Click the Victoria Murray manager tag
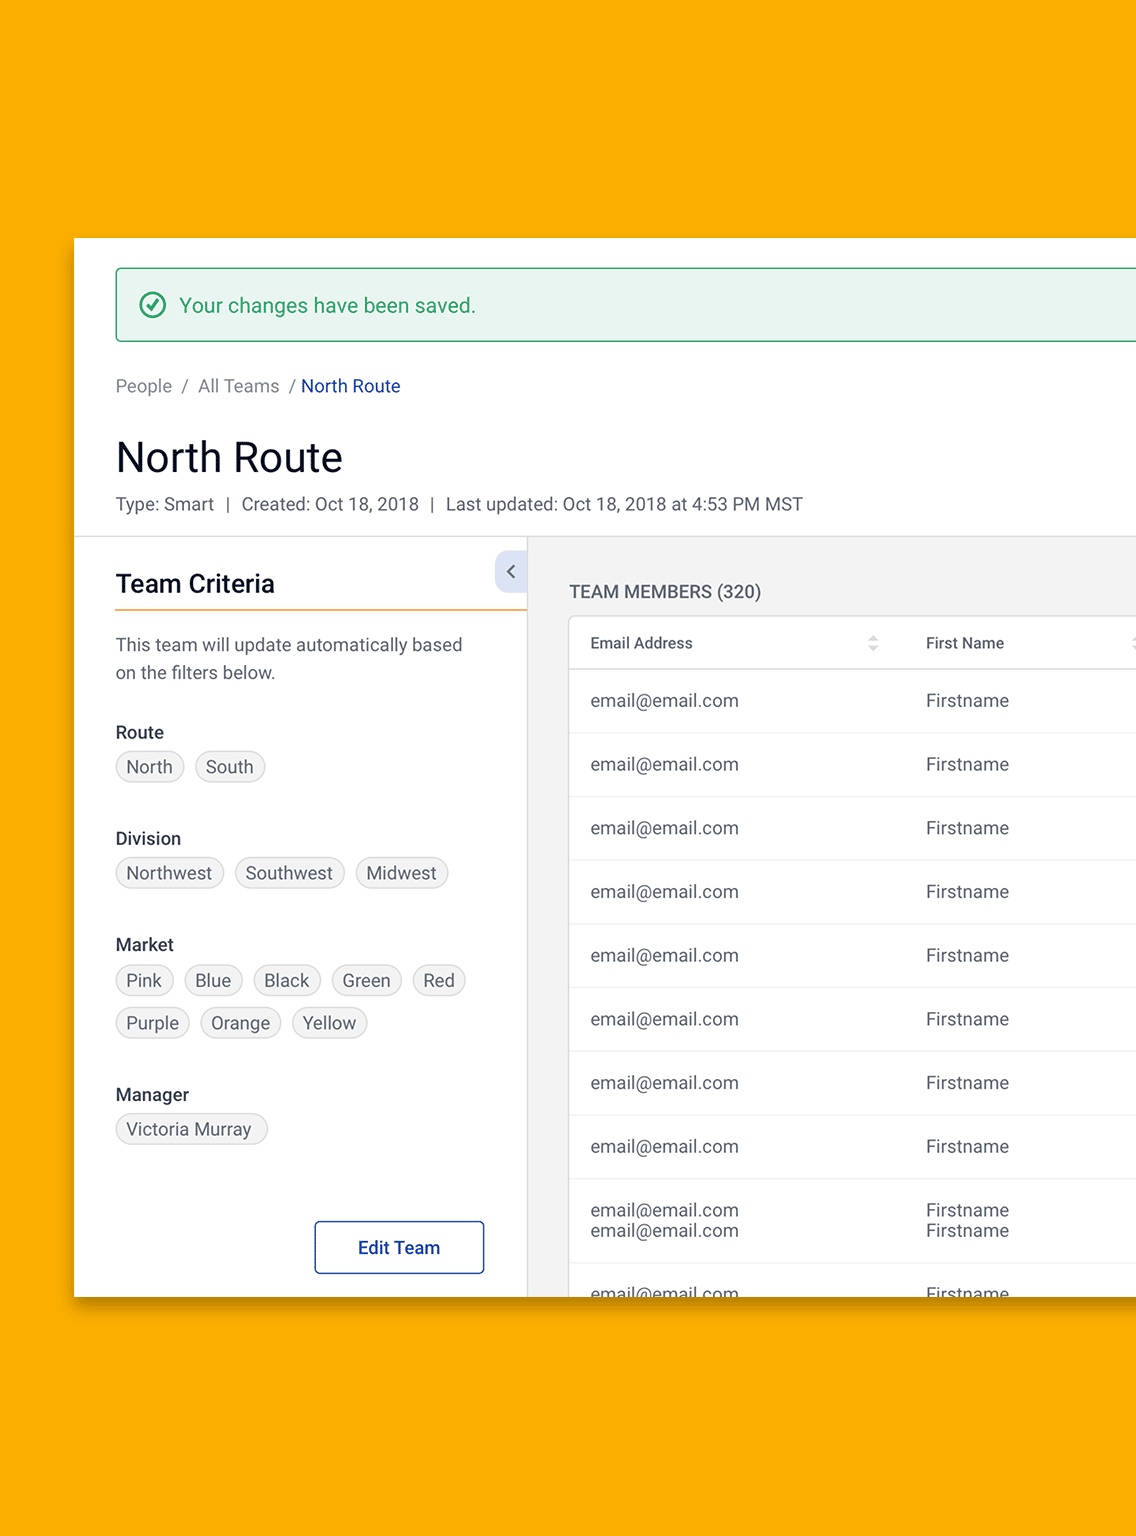1136x1536 pixels. pyautogui.click(x=192, y=1129)
